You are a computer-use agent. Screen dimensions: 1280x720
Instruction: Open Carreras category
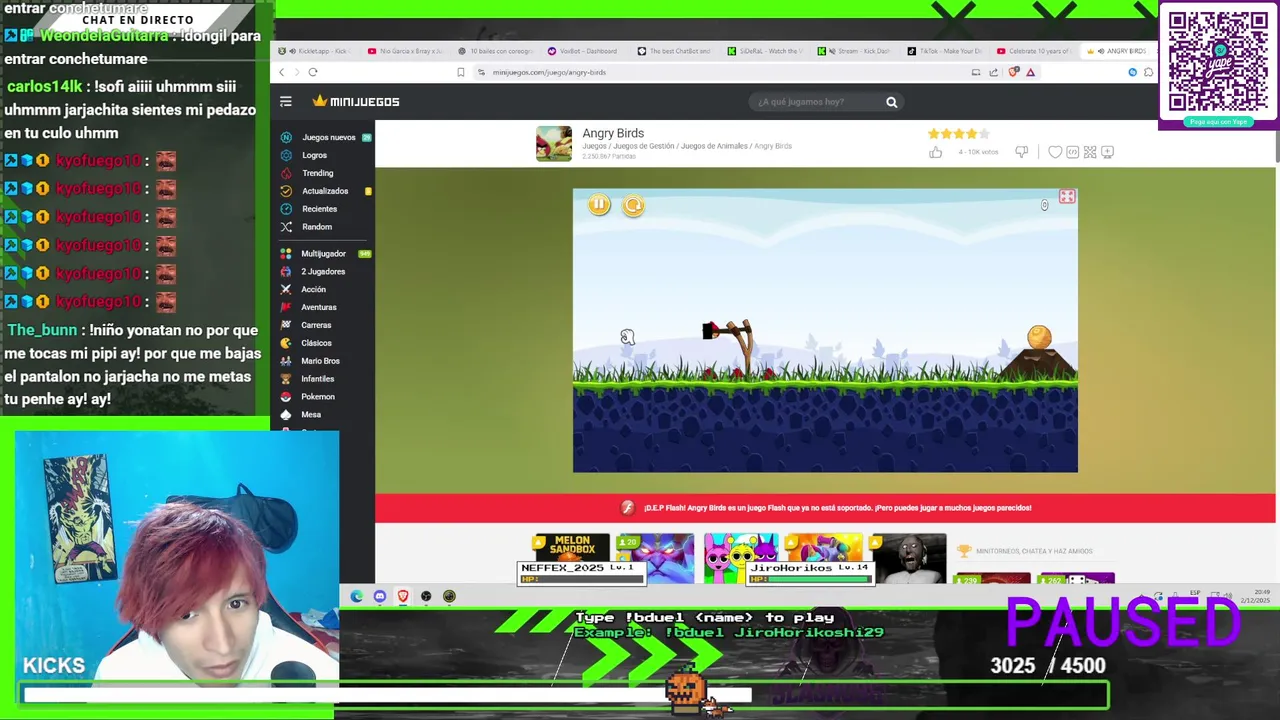(x=316, y=326)
